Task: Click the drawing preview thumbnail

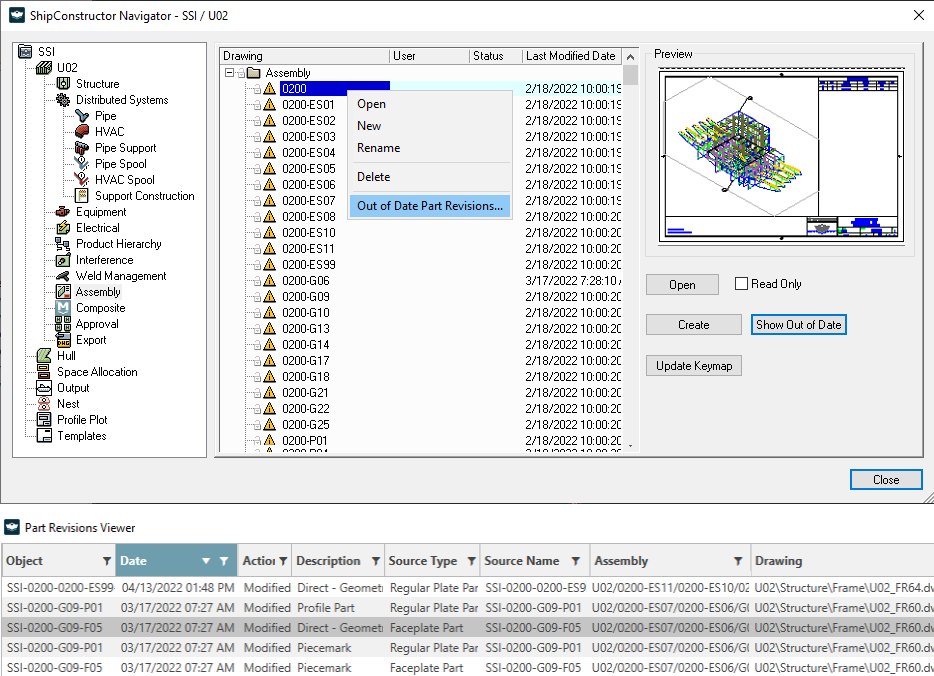Action: click(x=782, y=156)
